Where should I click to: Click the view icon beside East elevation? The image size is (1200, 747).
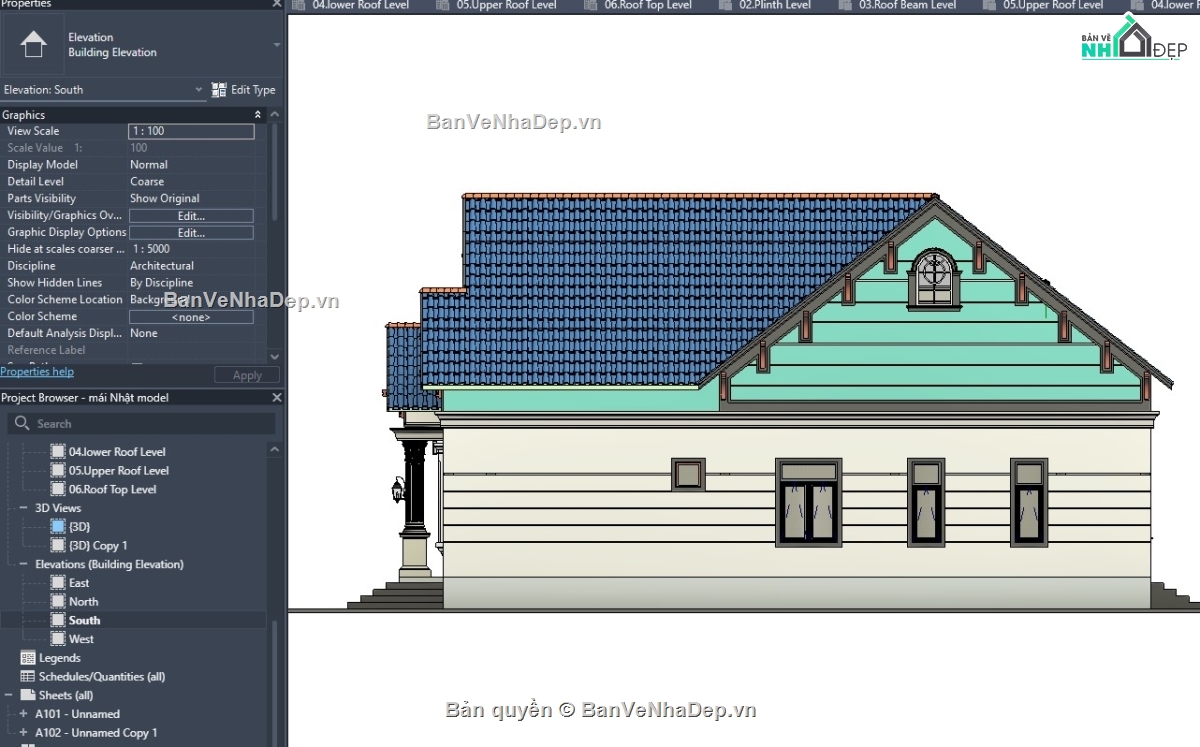58,583
